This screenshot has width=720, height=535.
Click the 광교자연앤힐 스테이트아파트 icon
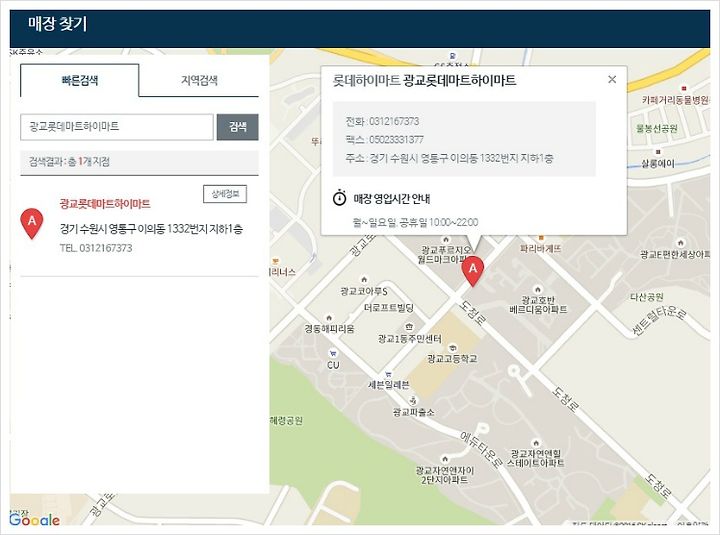535,443
